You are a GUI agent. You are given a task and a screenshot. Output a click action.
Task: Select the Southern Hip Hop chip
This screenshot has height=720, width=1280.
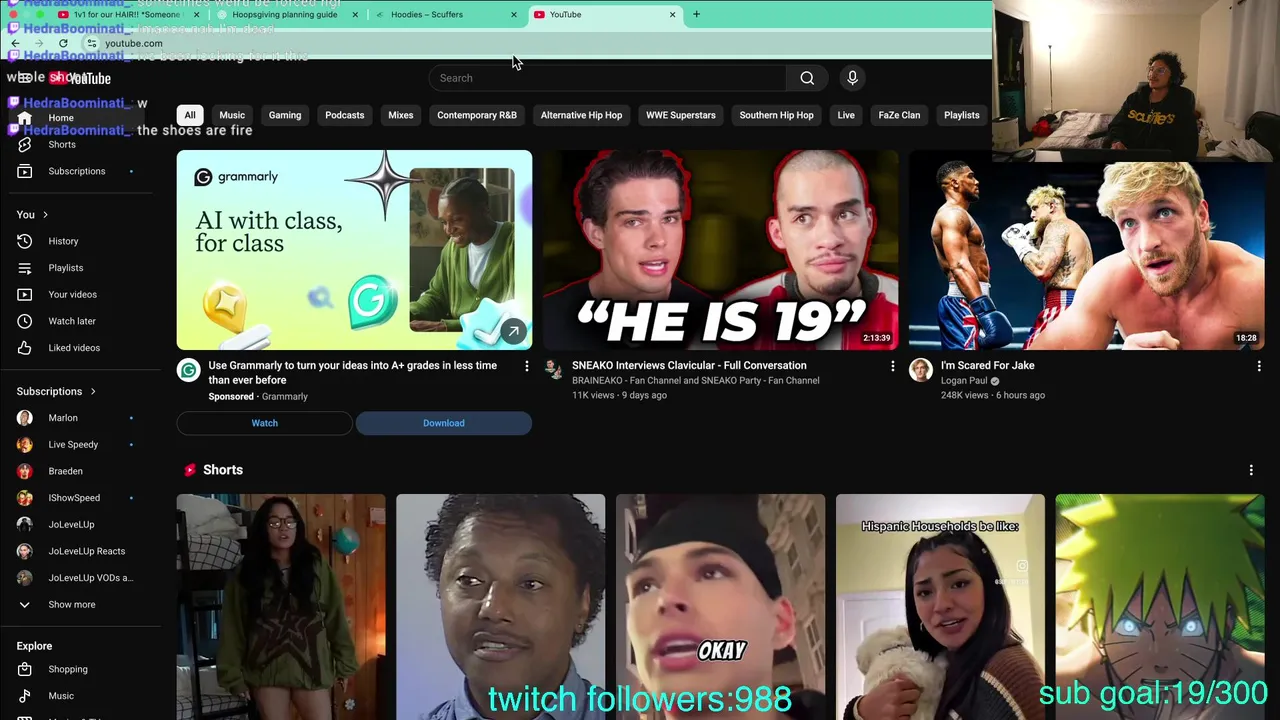776,115
